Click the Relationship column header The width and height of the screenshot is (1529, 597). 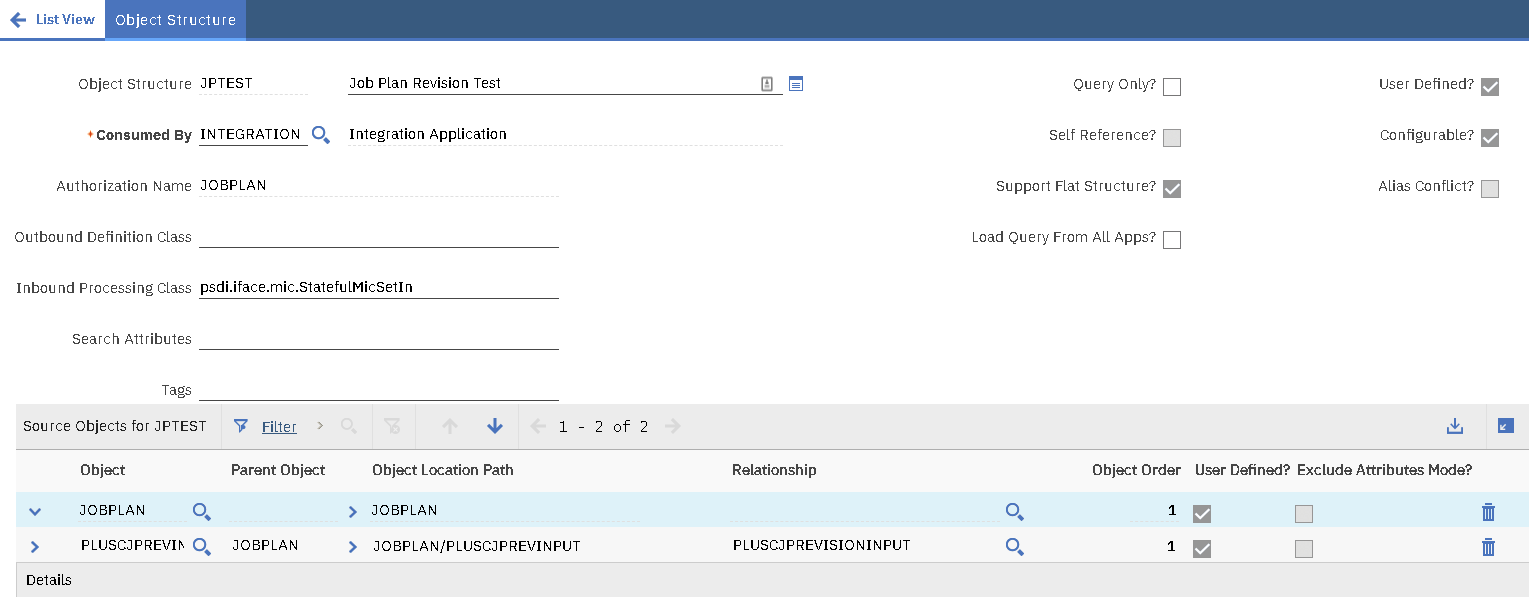pyautogui.click(x=774, y=470)
